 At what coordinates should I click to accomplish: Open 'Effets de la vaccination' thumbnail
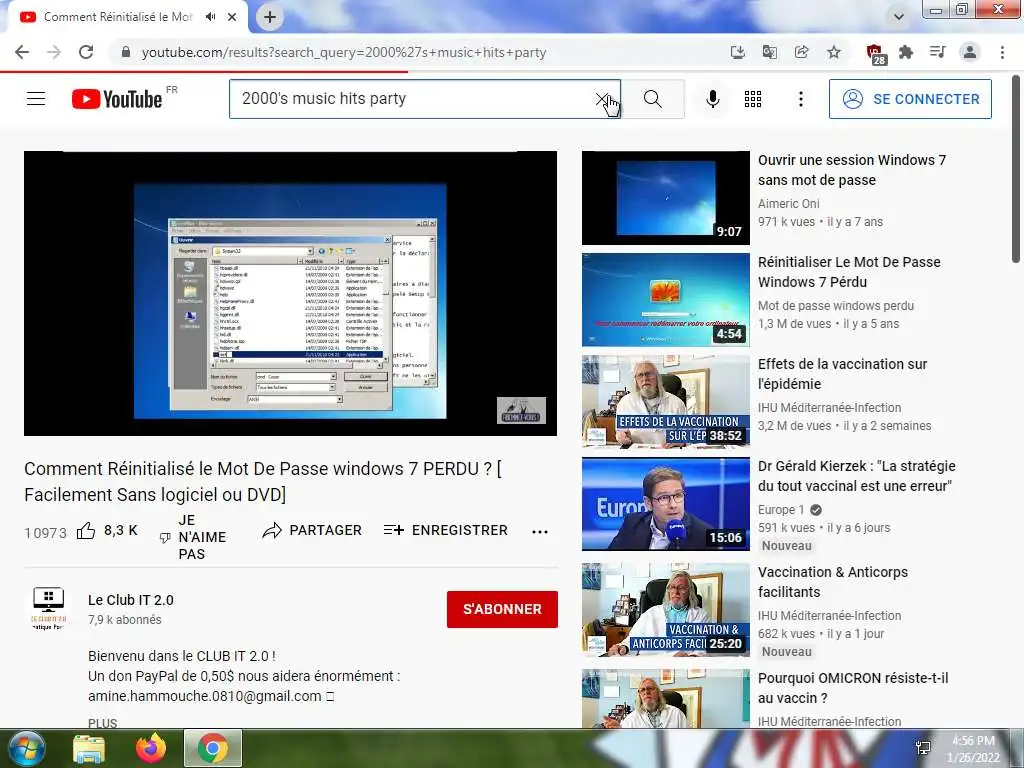point(665,402)
